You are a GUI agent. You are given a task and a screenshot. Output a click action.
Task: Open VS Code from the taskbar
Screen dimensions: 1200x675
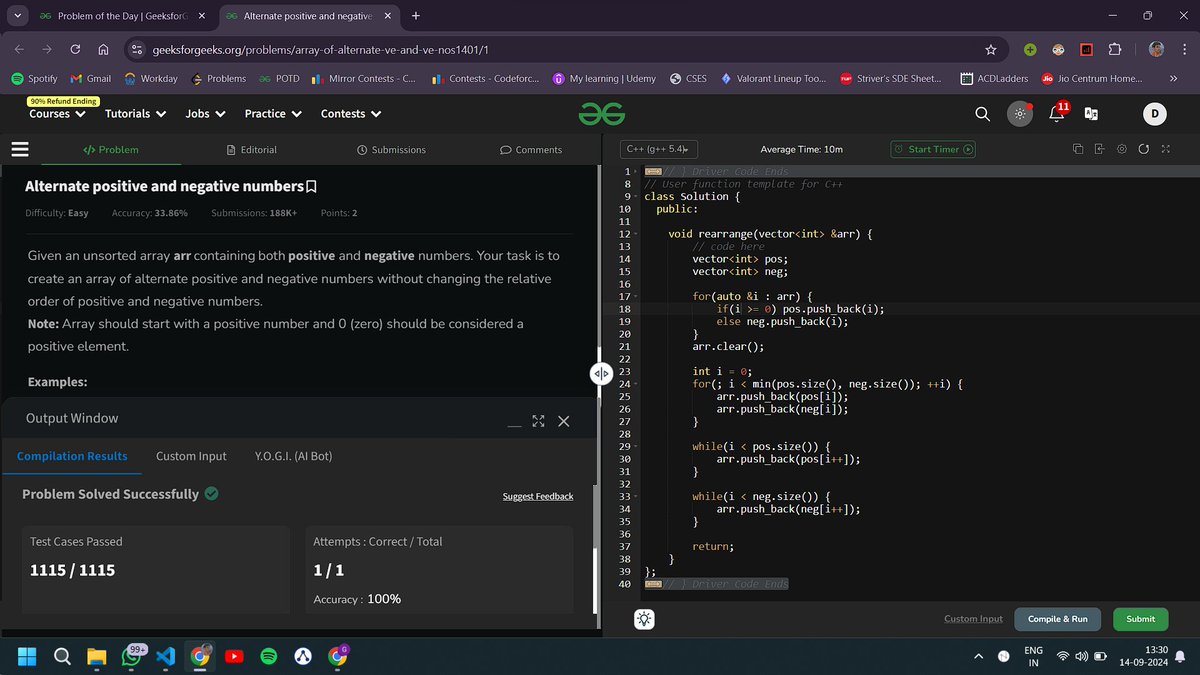point(166,656)
